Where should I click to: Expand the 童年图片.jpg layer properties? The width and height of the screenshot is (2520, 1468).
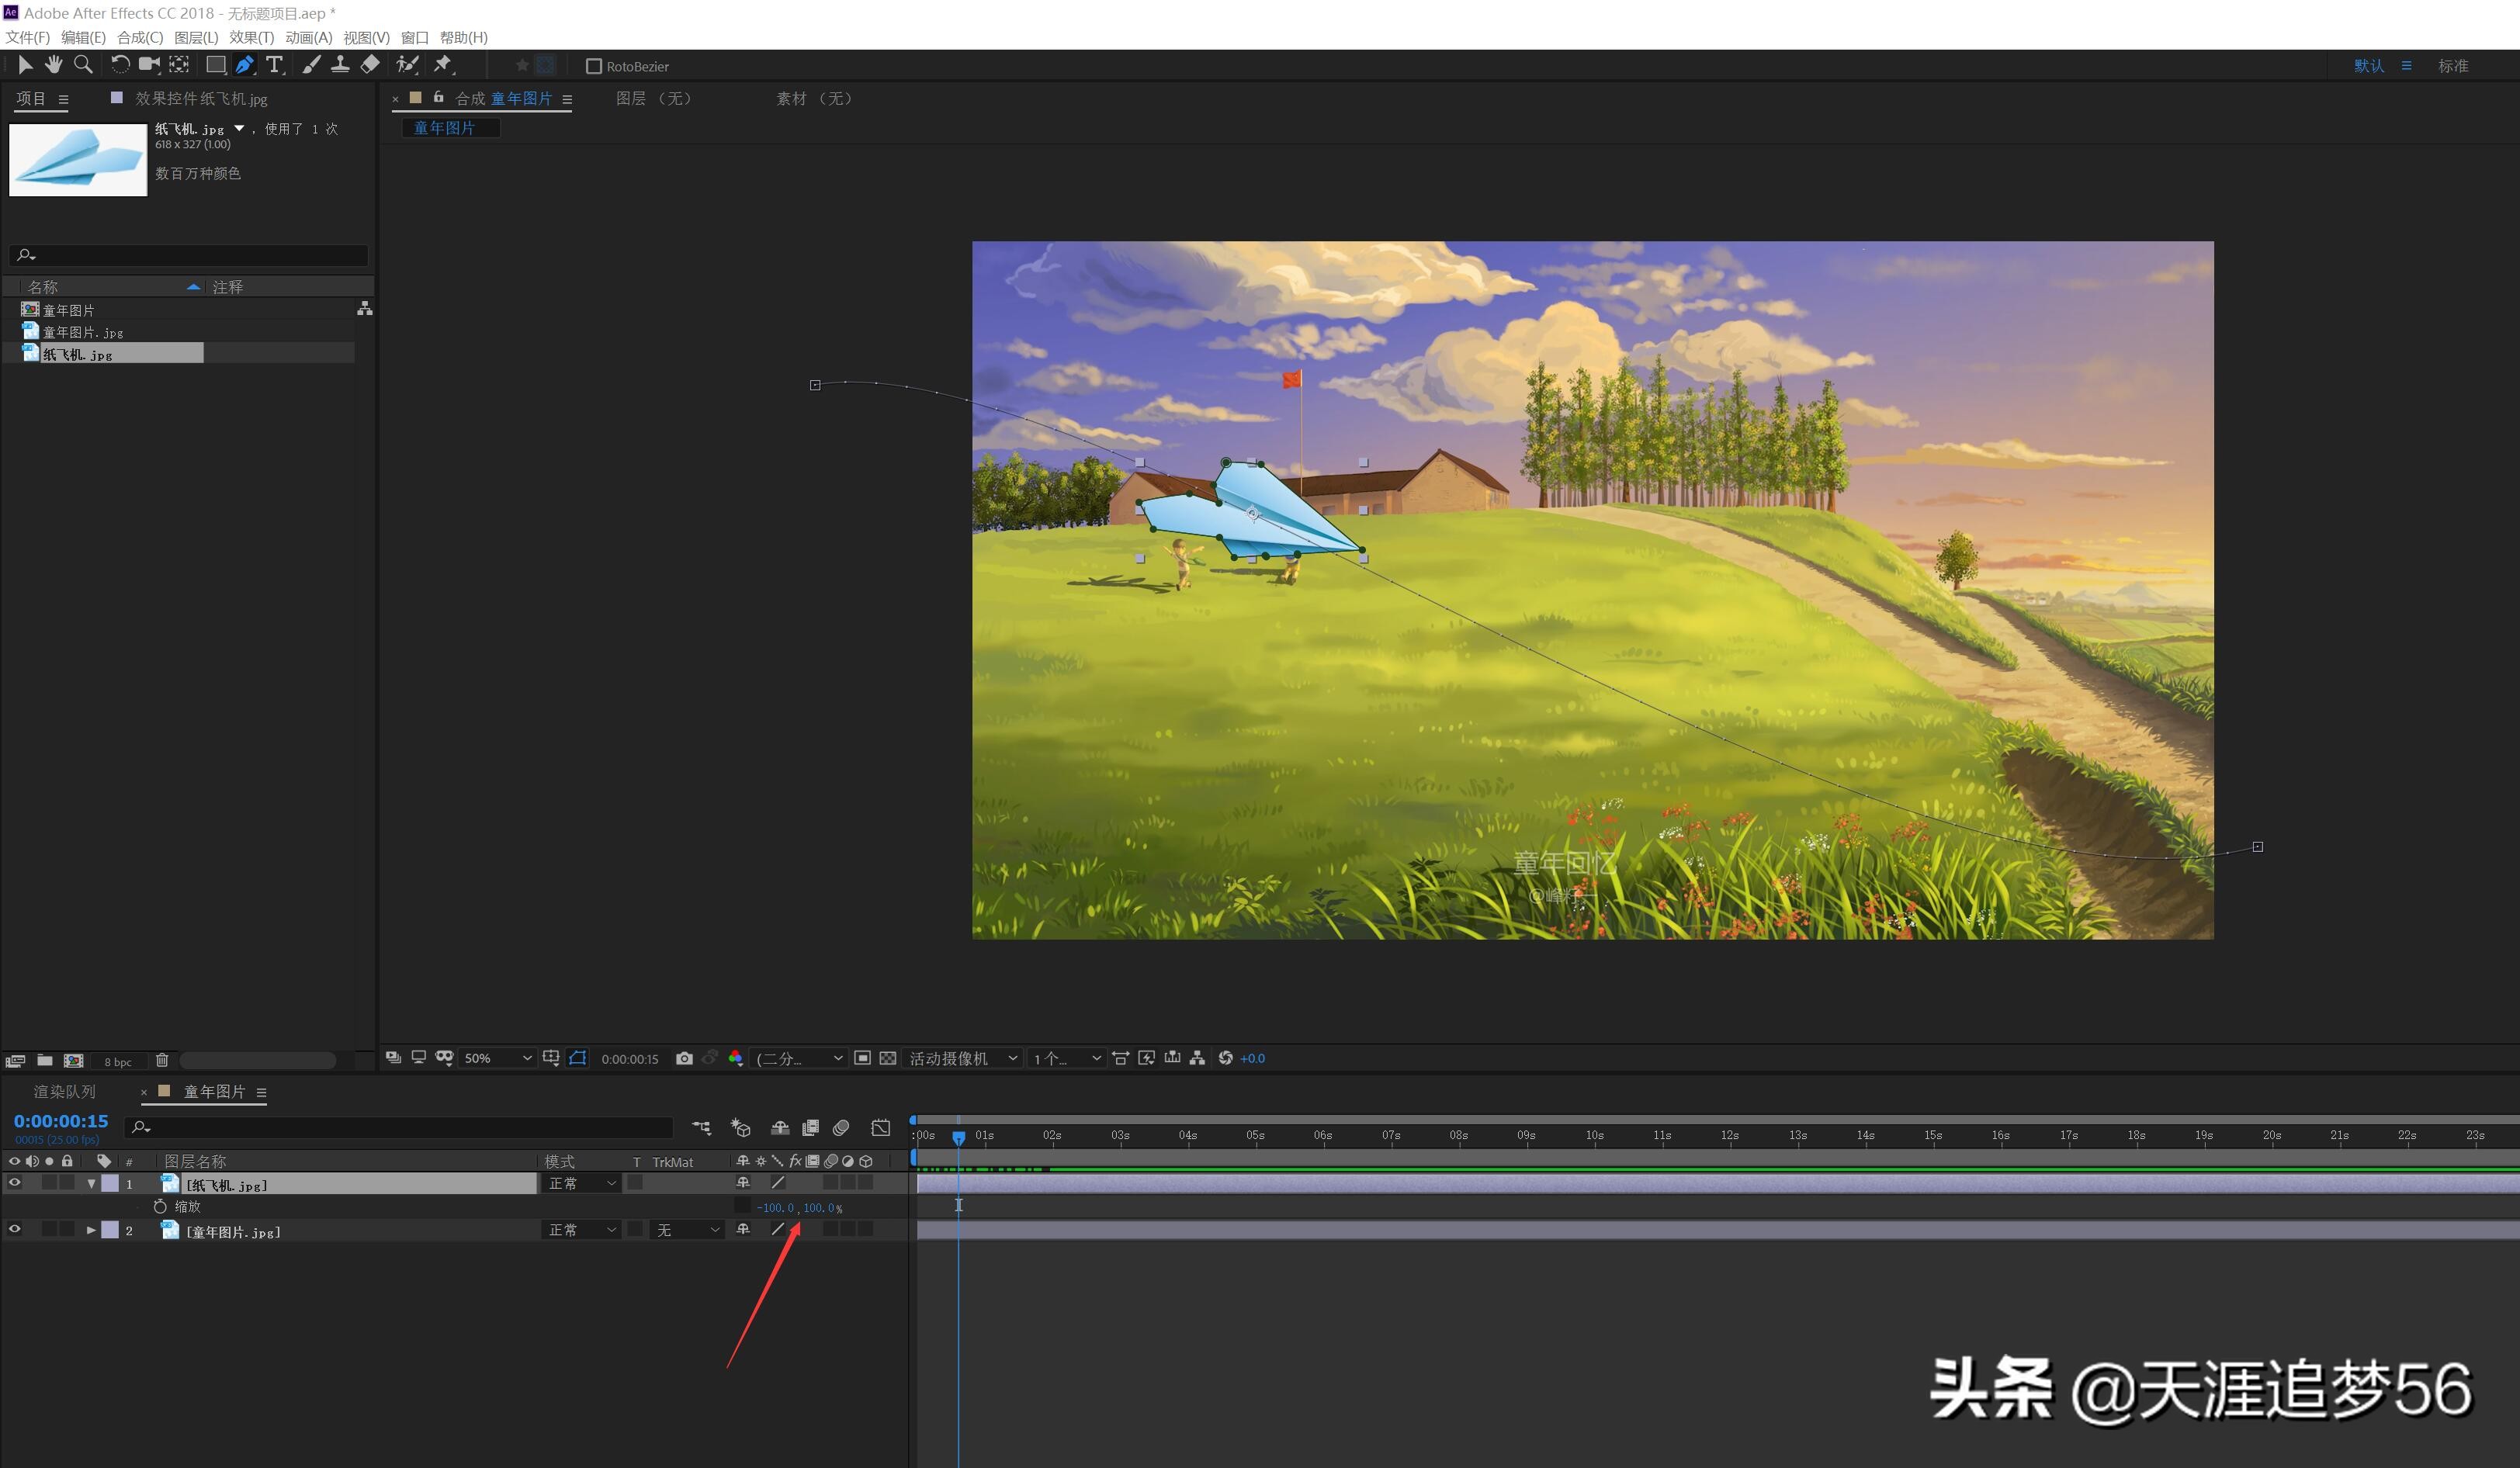pyautogui.click(x=91, y=1230)
